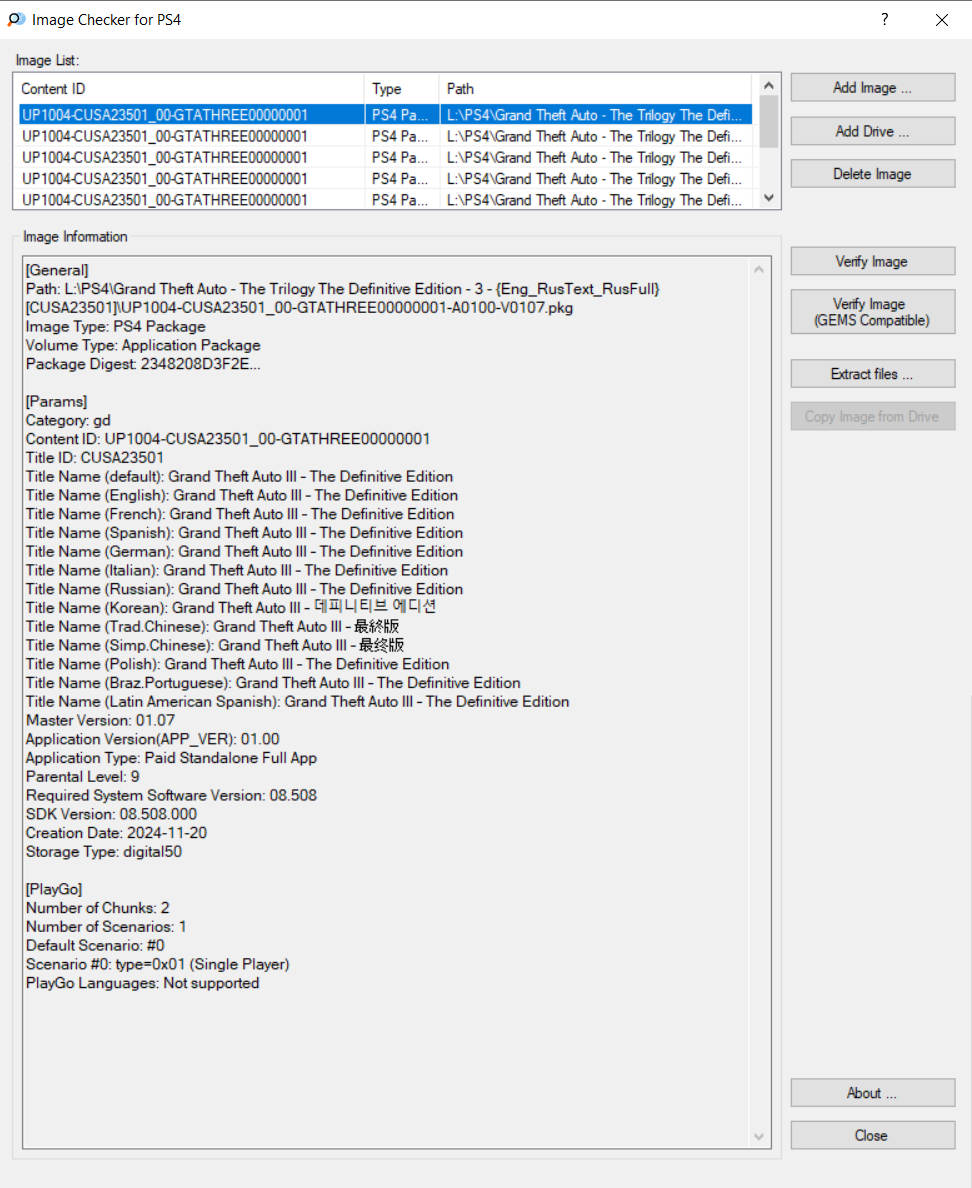
Task: Click the 'Number of Chunks: 2' line
Action: [x=98, y=908]
